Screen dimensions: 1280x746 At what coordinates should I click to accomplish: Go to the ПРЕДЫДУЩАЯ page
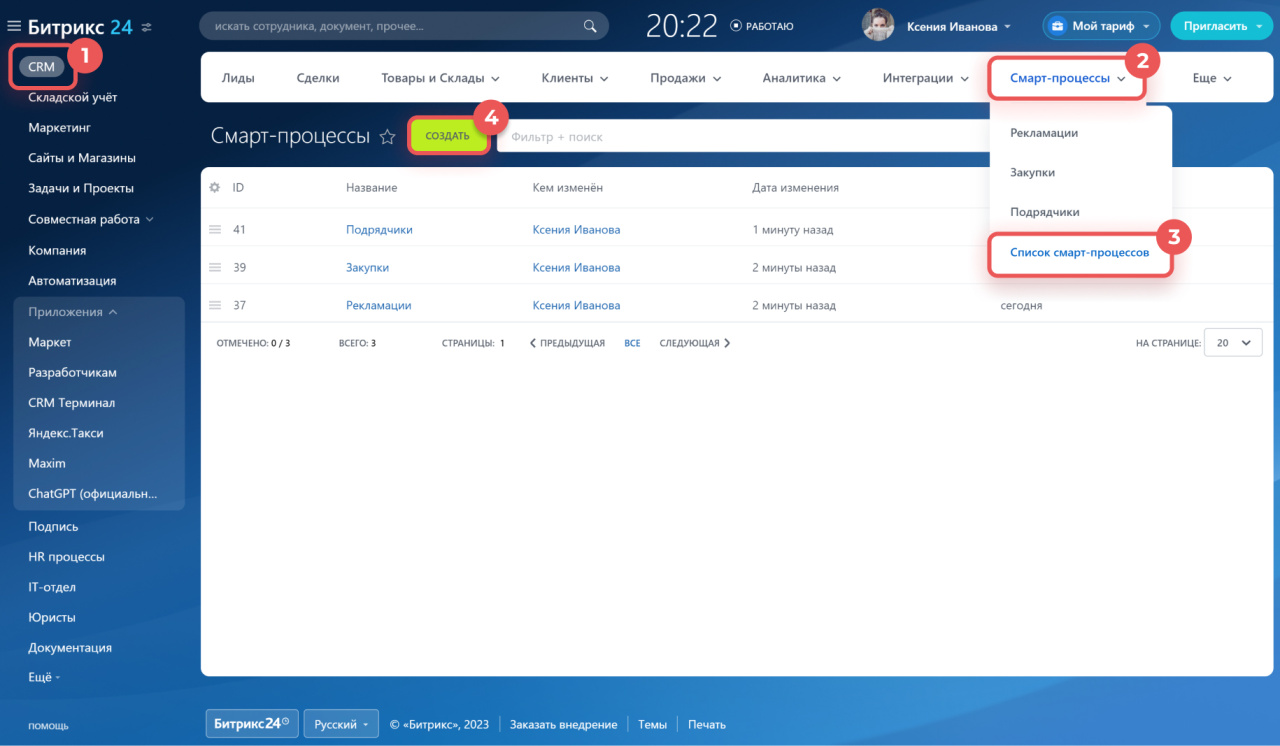(x=567, y=343)
